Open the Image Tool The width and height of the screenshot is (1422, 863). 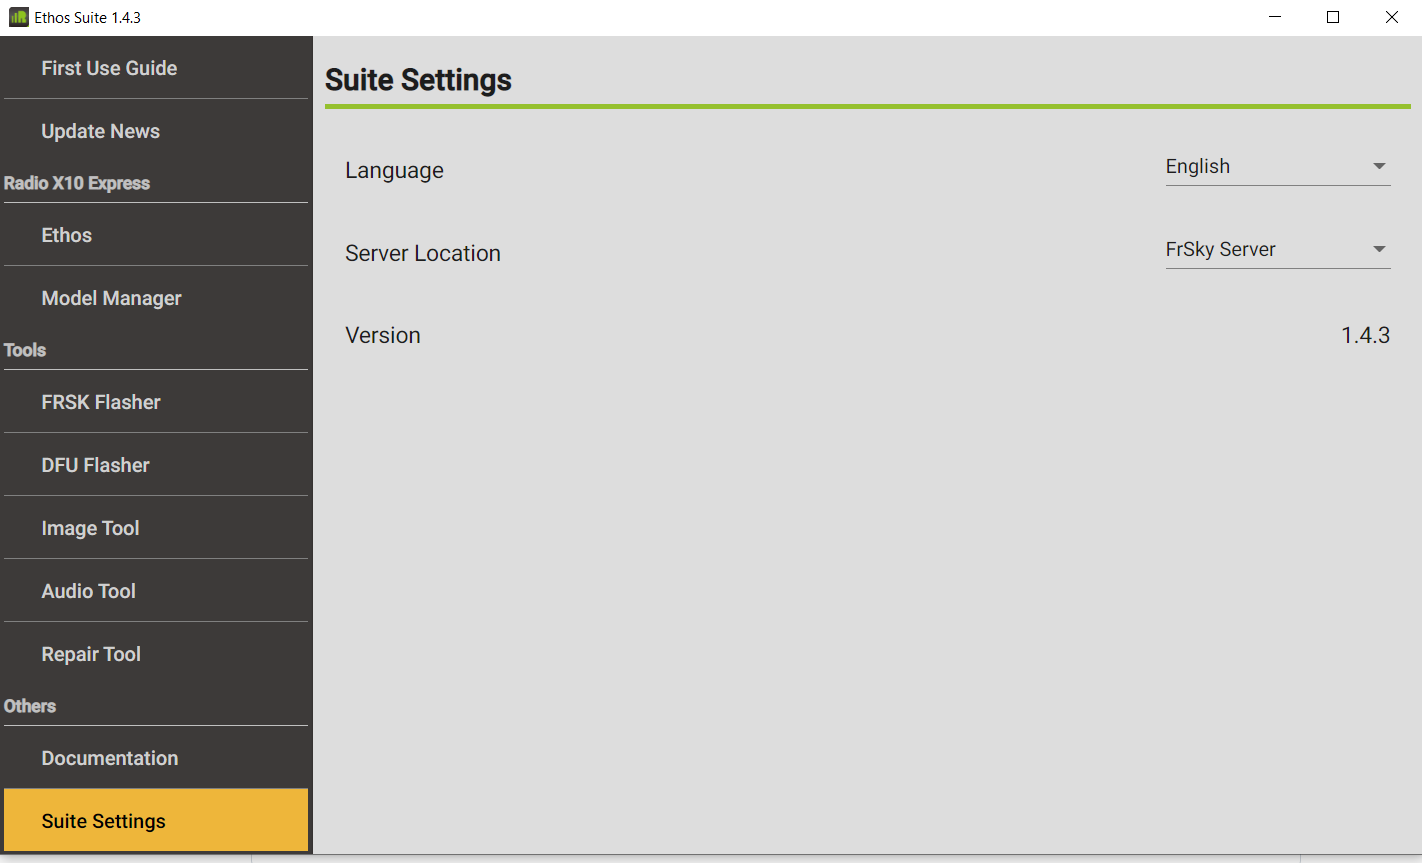click(90, 528)
